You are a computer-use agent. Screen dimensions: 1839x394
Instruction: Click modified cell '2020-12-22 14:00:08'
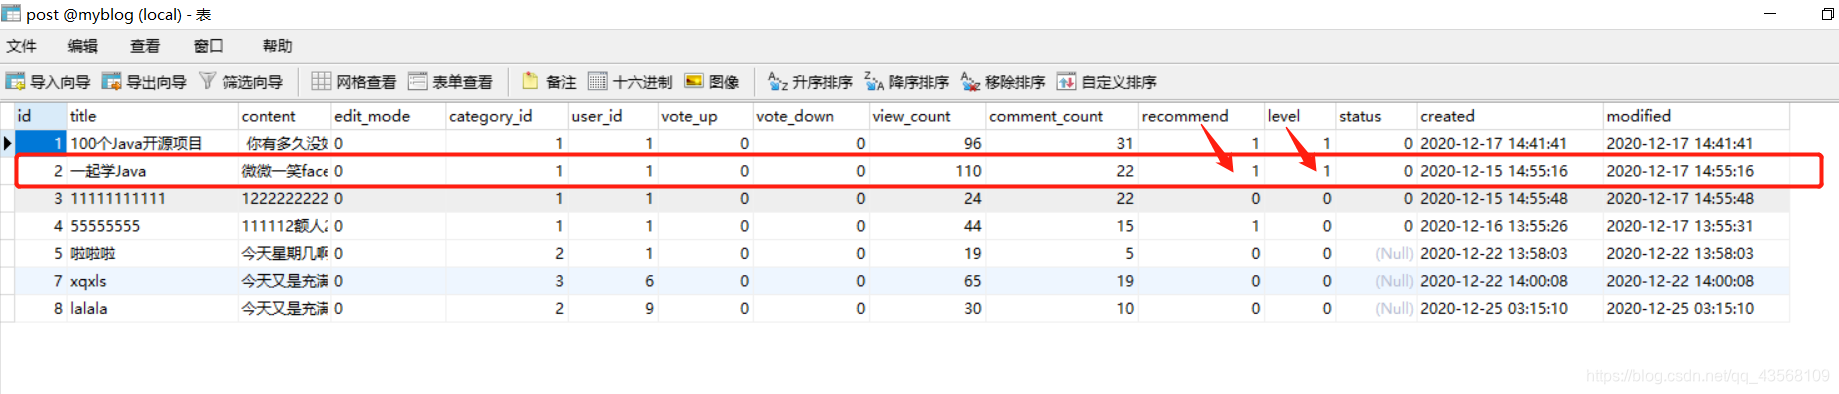click(x=1696, y=281)
